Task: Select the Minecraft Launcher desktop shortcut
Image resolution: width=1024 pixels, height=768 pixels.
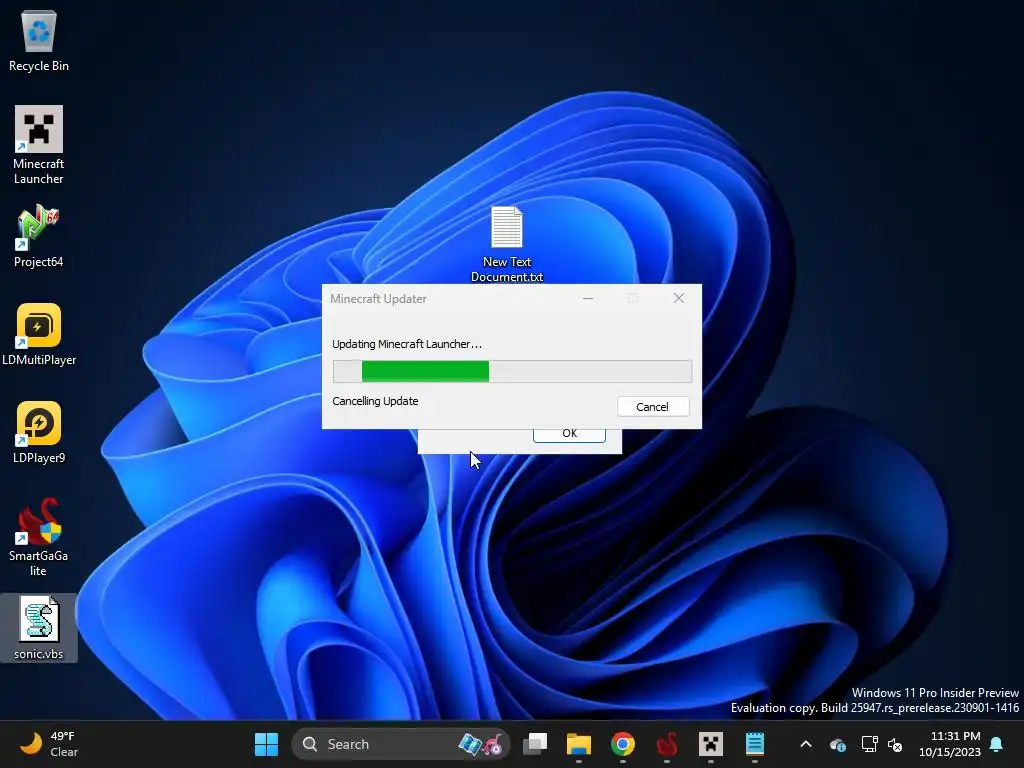Action: tap(39, 145)
